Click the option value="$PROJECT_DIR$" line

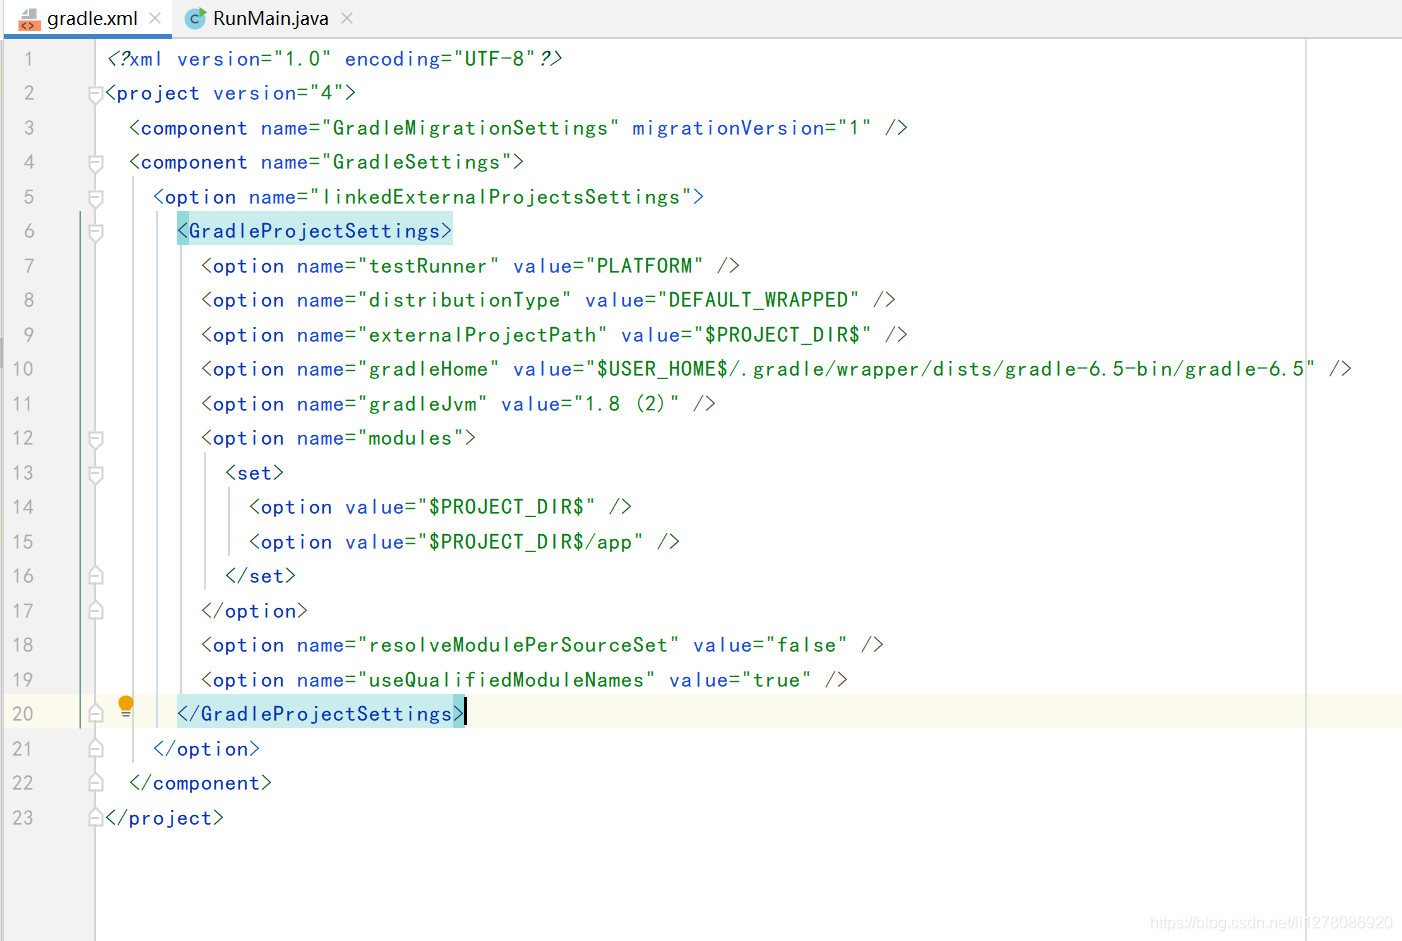click(440, 507)
